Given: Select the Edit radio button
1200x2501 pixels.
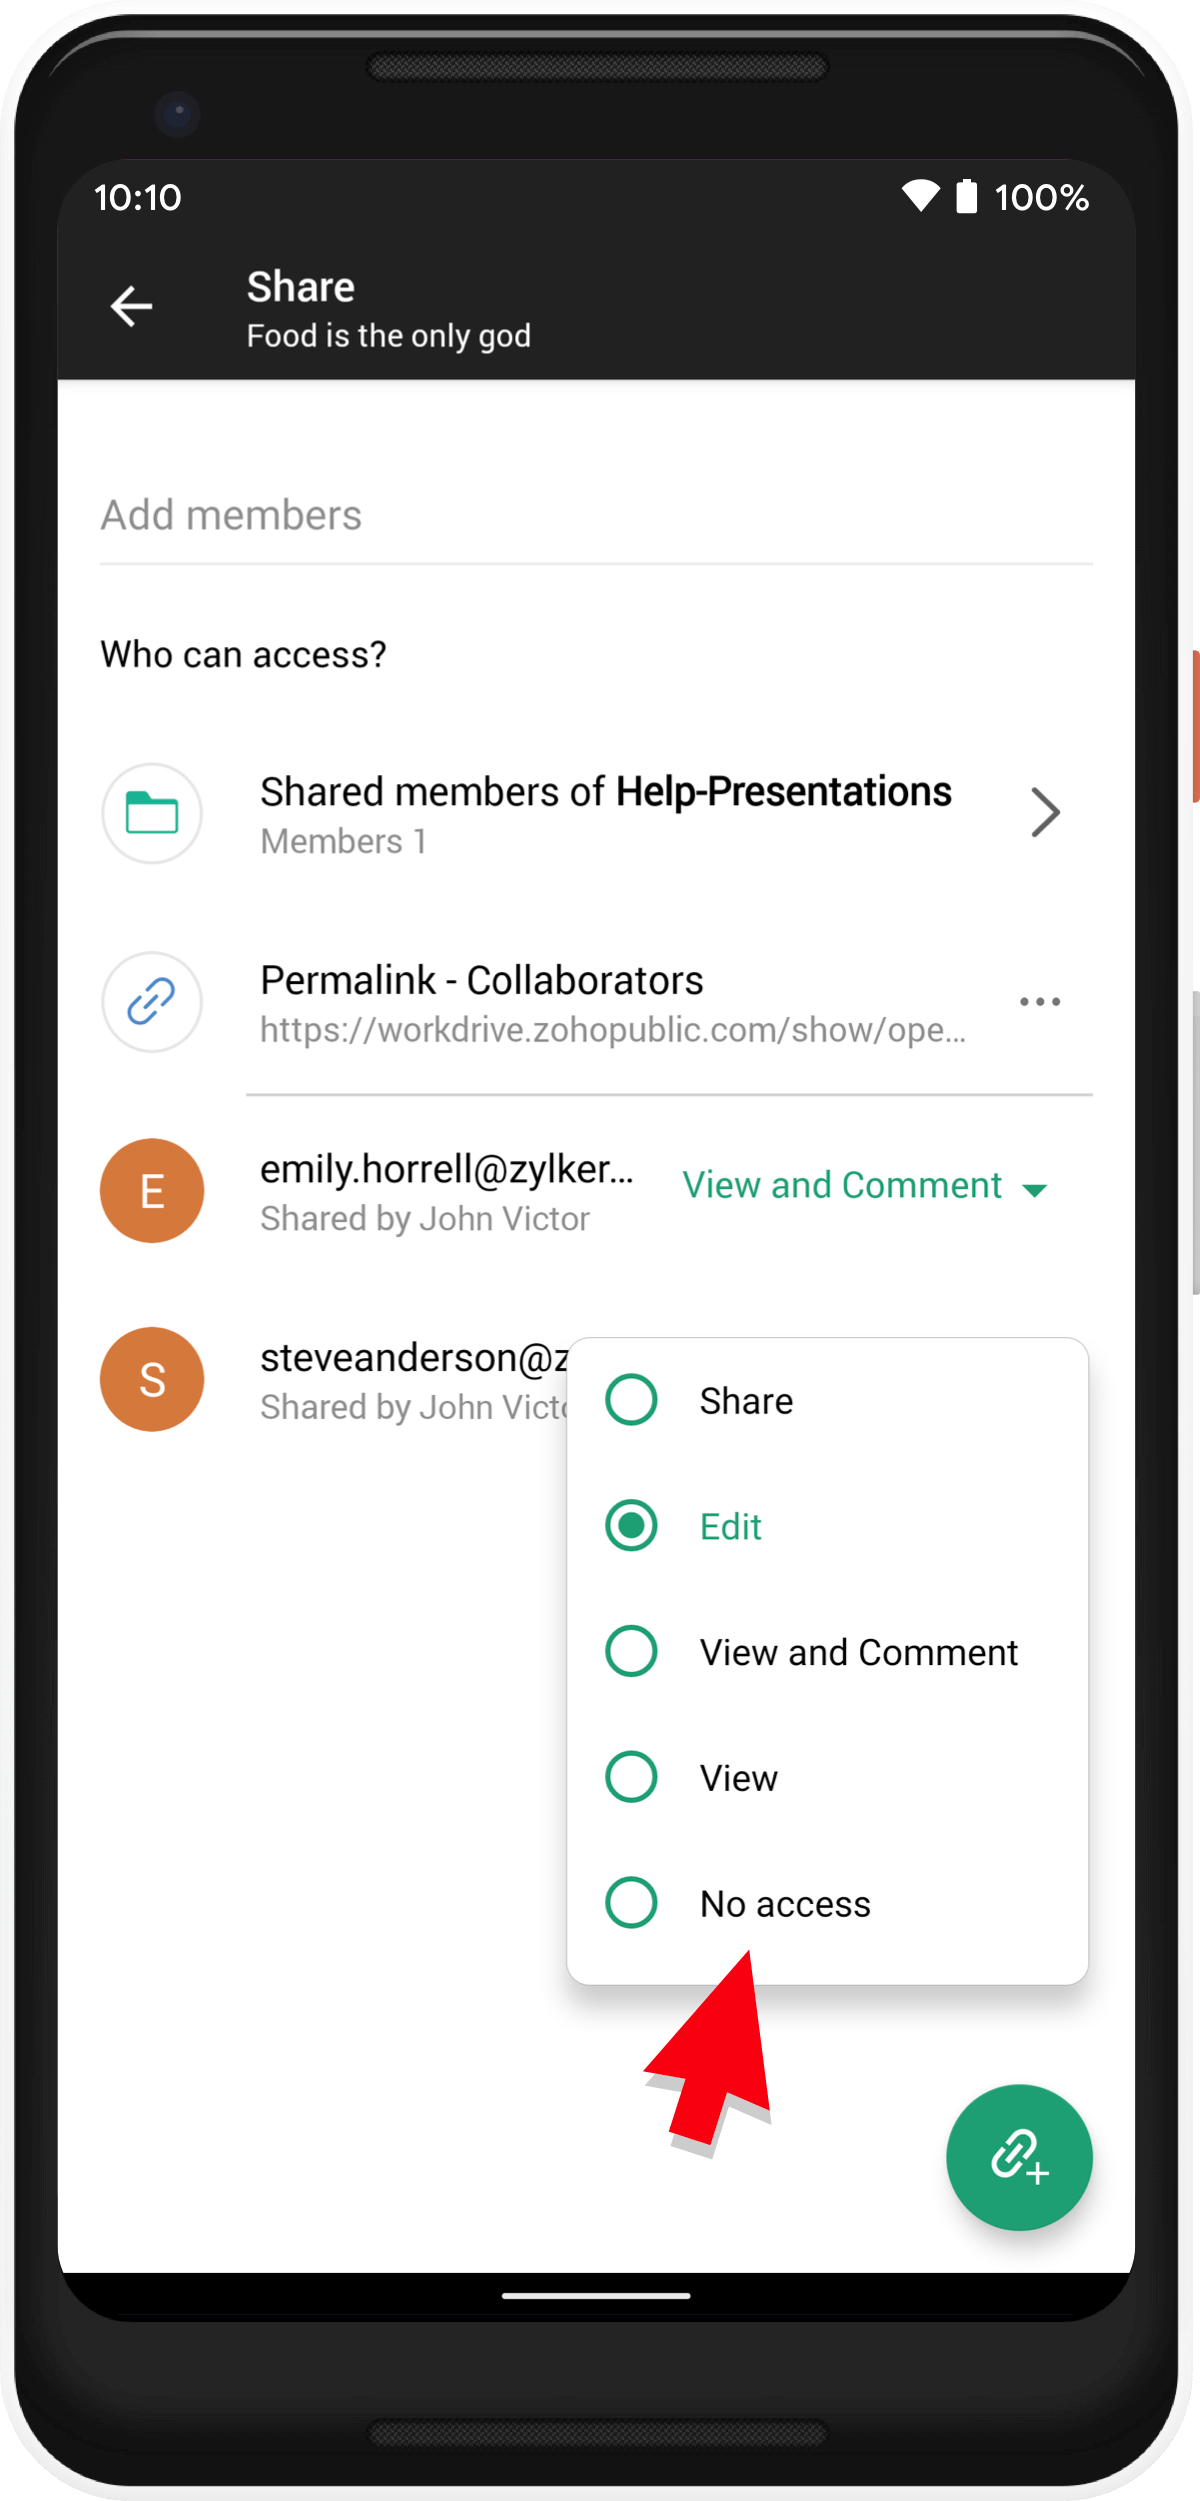Looking at the screenshot, I should coord(631,1526).
